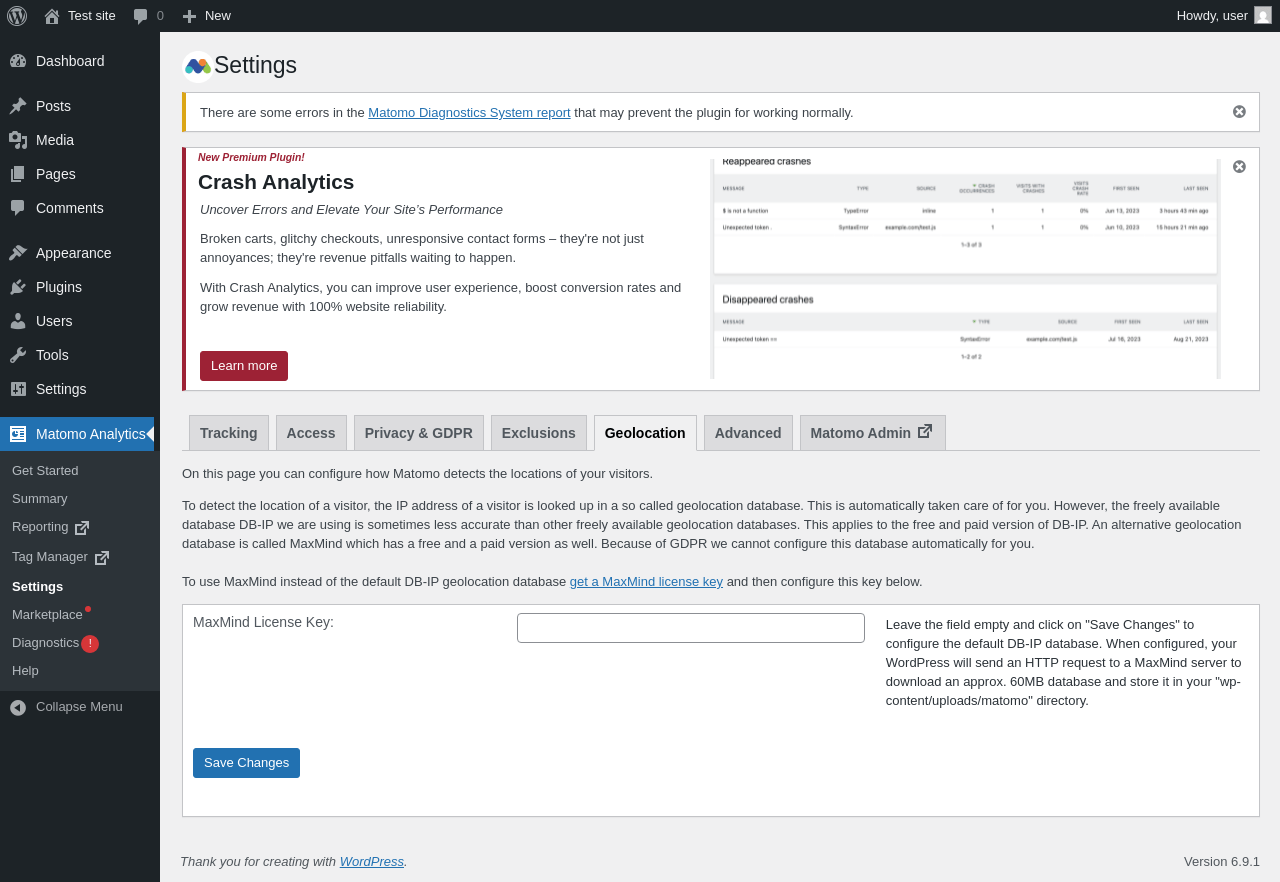Click the WordPress logo icon

tap(17, 16)
